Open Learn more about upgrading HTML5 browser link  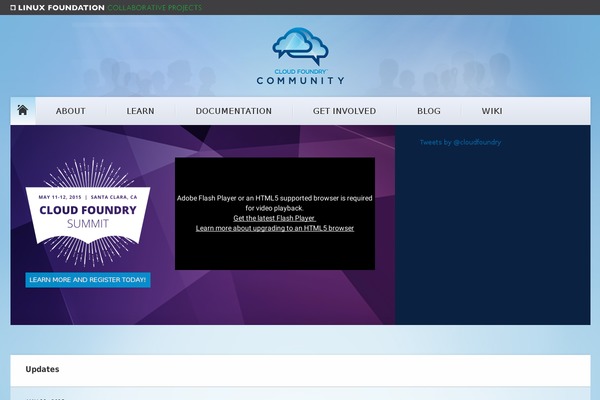point(275,228)
